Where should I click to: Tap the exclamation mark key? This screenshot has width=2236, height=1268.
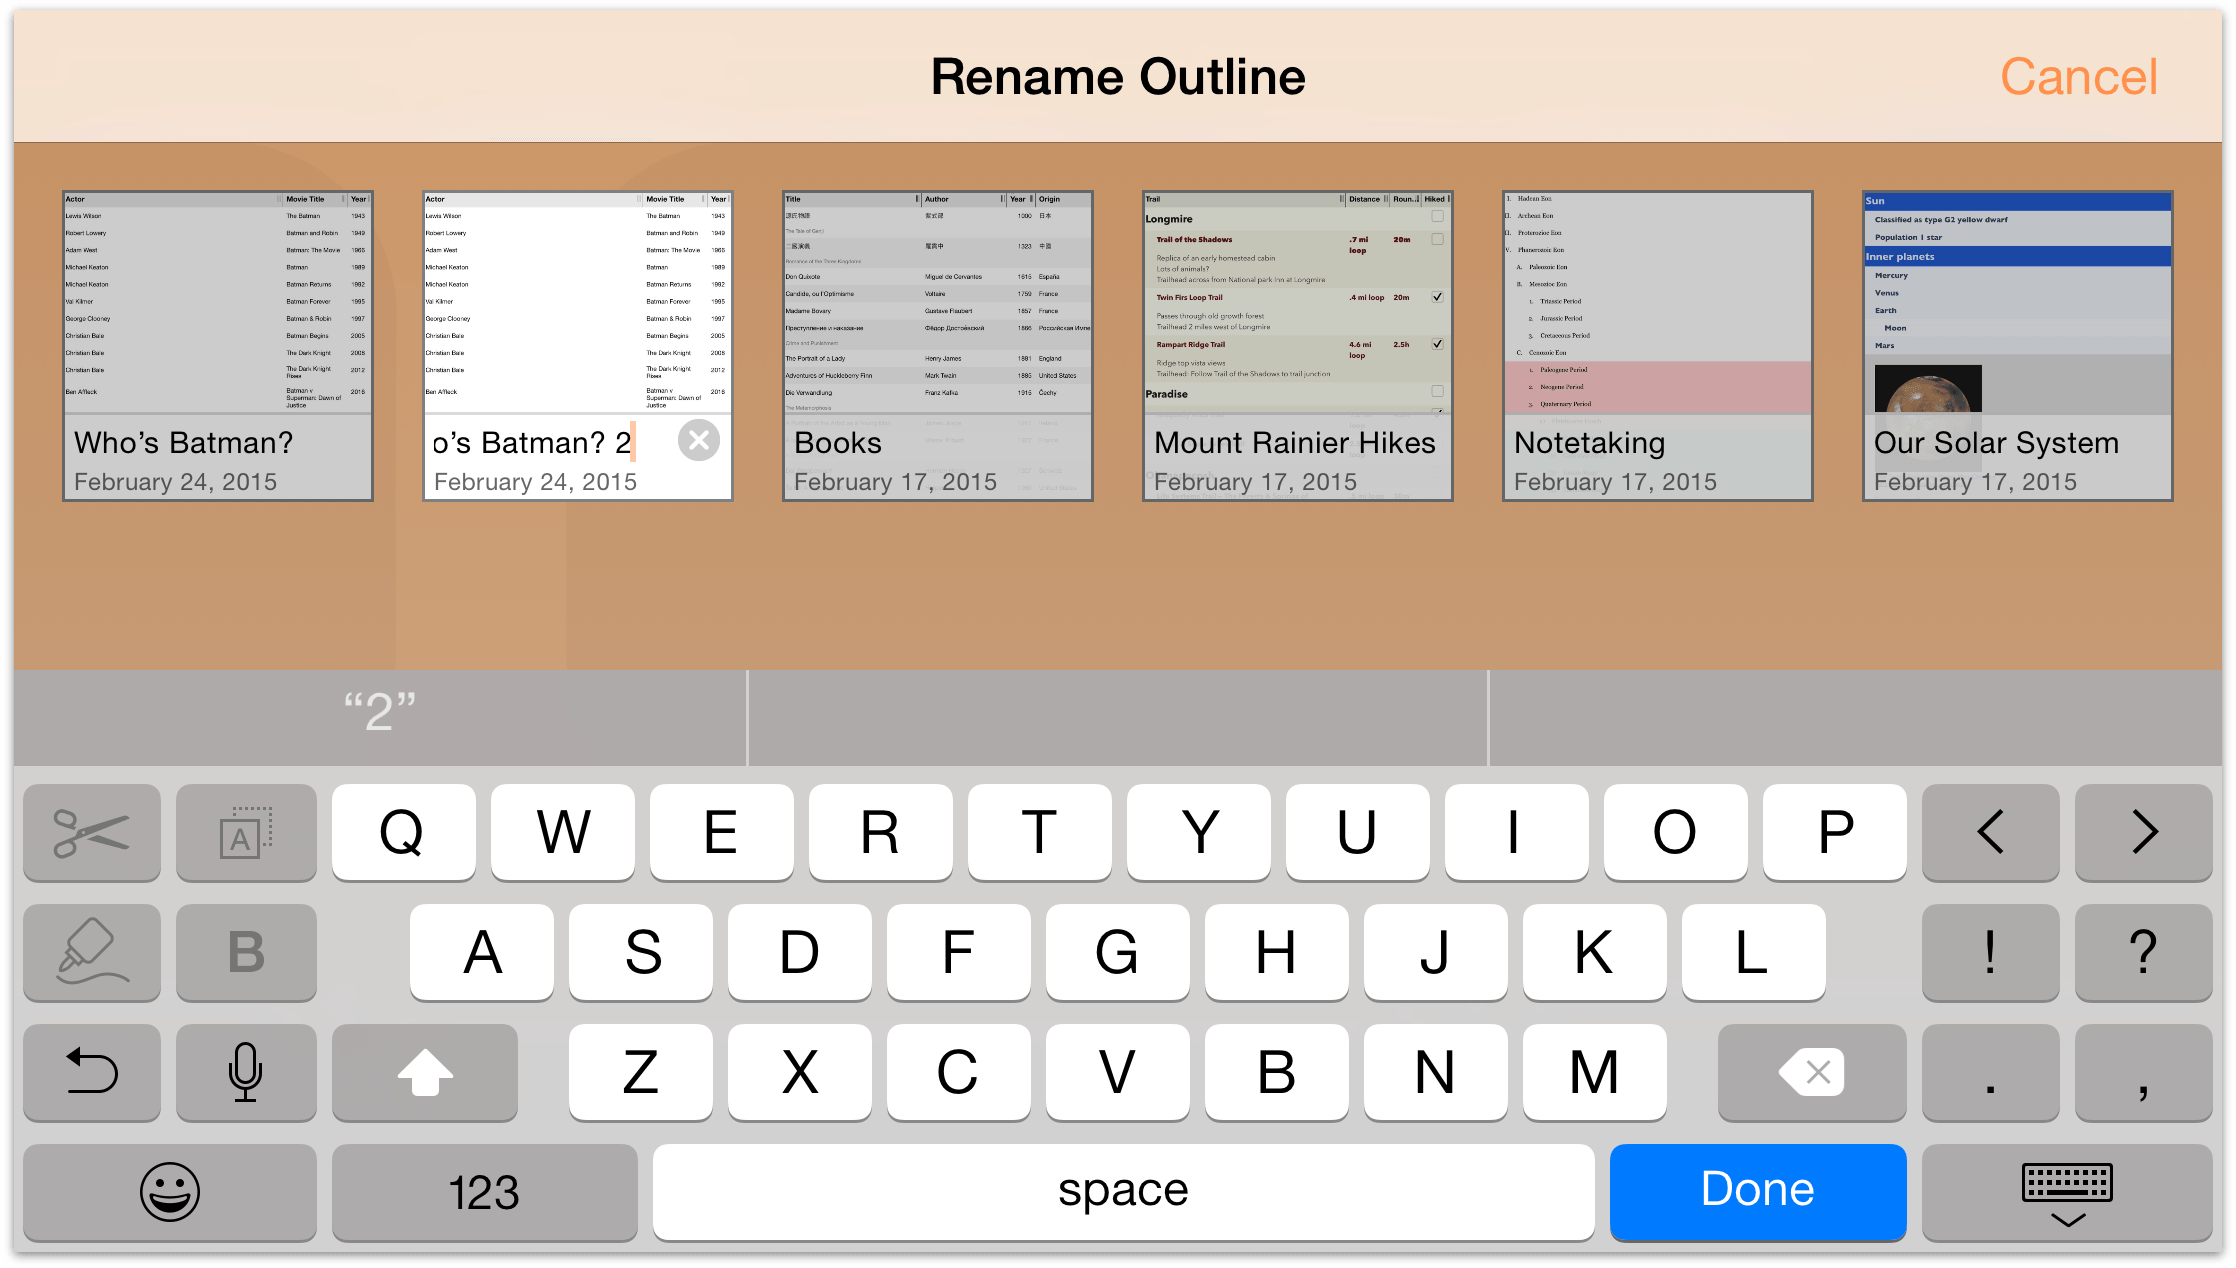tap(1990, 952)
